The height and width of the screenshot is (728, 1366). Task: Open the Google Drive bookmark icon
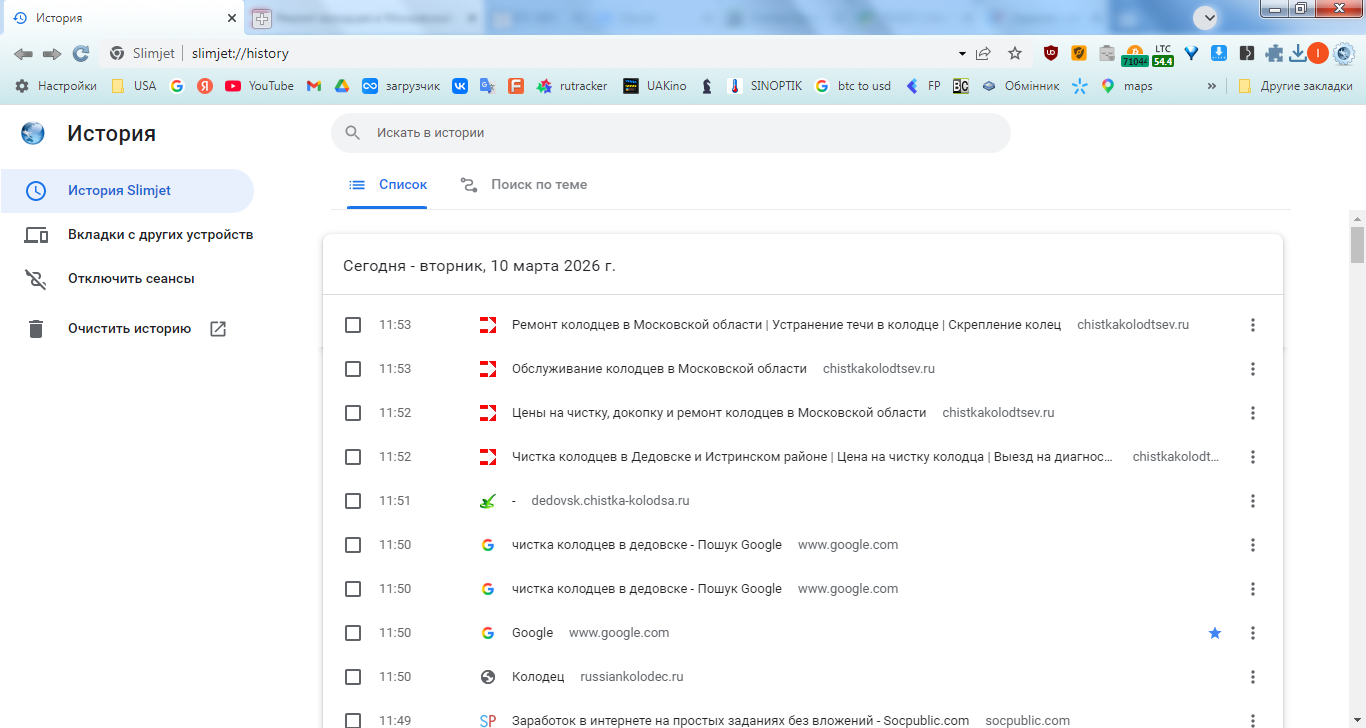point(341,86)
